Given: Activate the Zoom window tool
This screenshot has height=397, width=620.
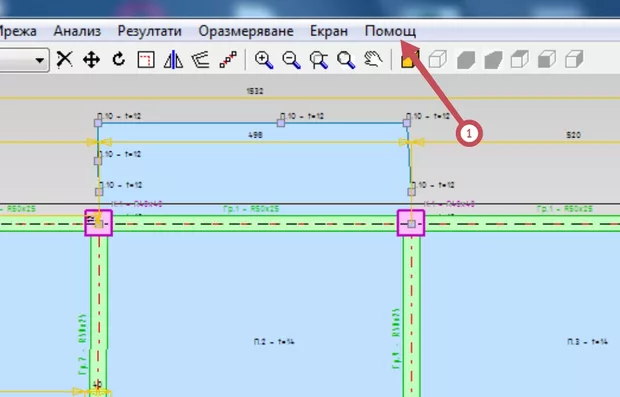Looking at the screenshot, I should [x=319, y=60].
